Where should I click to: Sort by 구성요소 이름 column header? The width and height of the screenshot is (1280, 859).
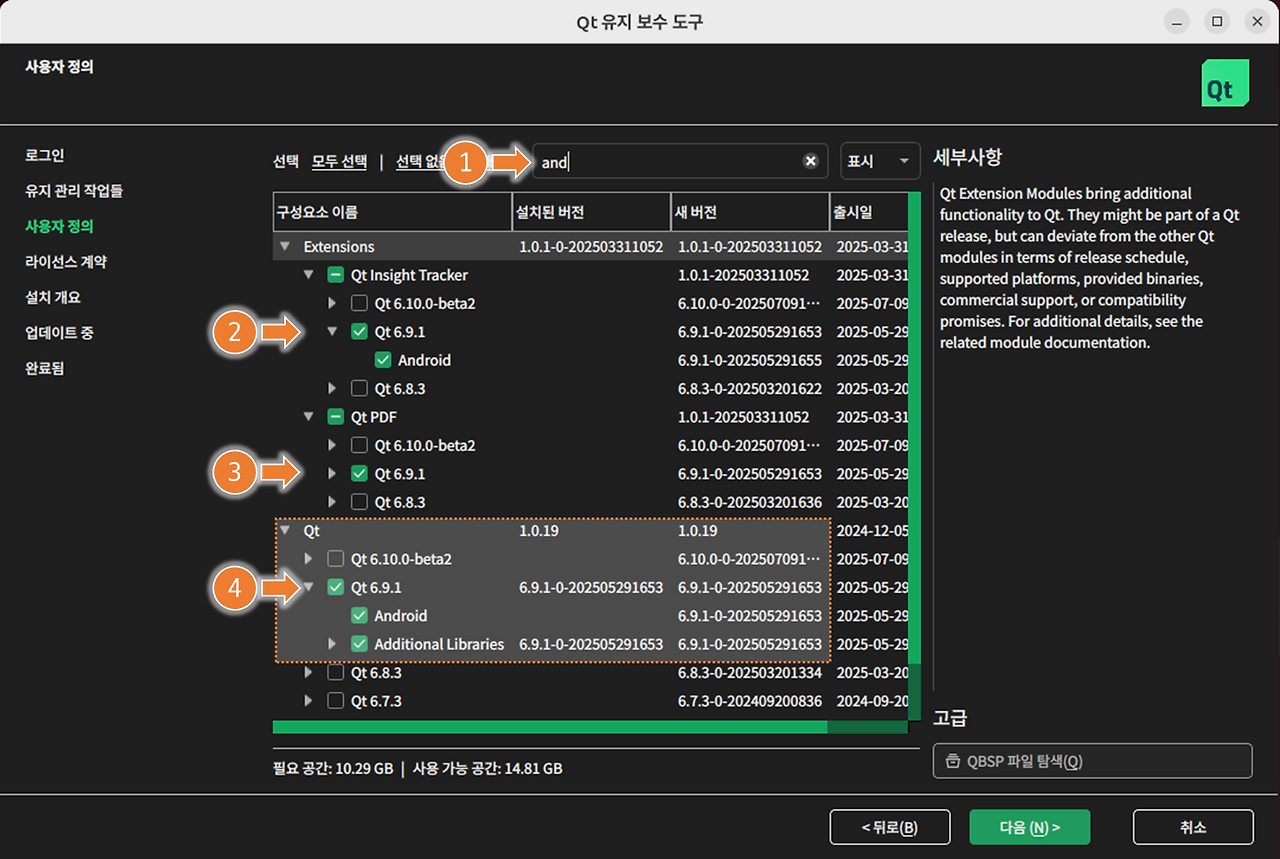click(x=392, y=212)
